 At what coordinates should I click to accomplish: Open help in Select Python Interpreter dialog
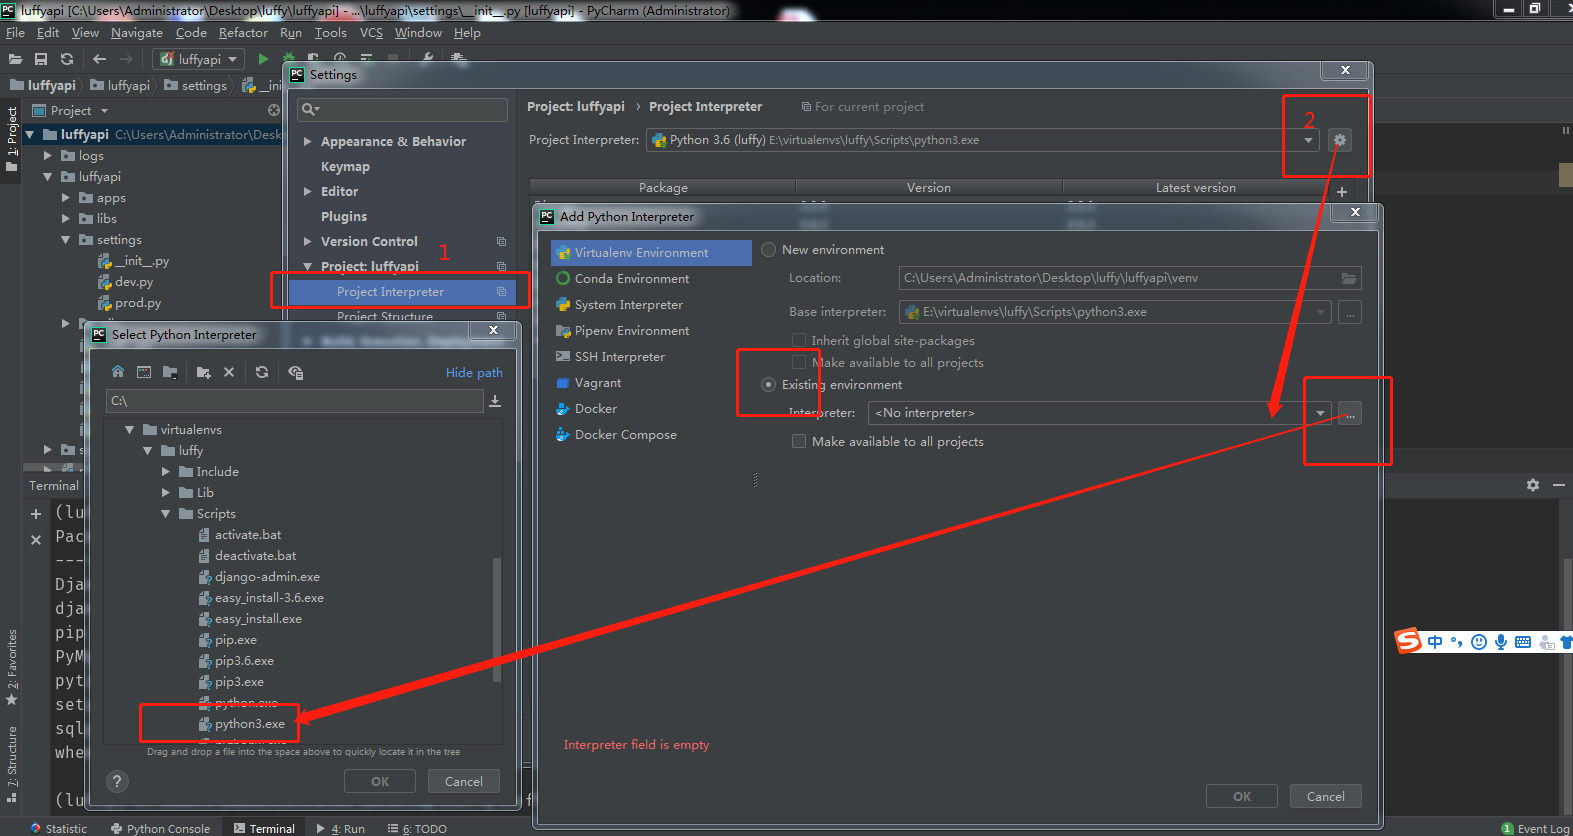(117, 782)
